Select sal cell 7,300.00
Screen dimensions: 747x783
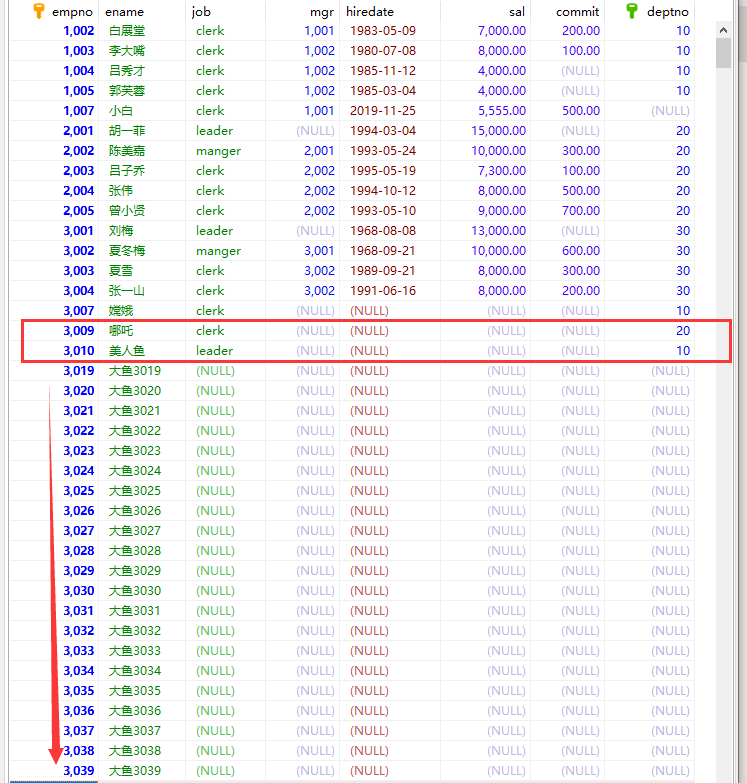[x=485, y=171]
